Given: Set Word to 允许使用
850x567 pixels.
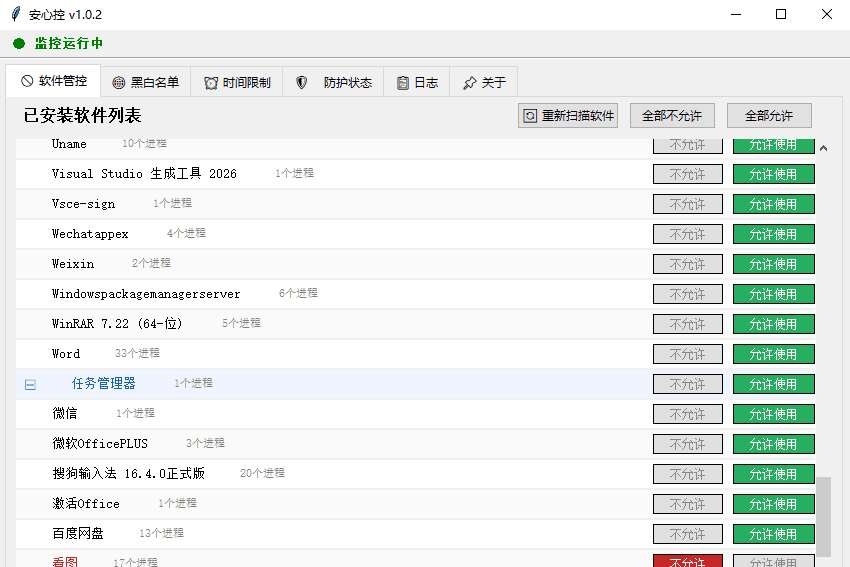Looking at the screenshot, I should pos(773,354).
